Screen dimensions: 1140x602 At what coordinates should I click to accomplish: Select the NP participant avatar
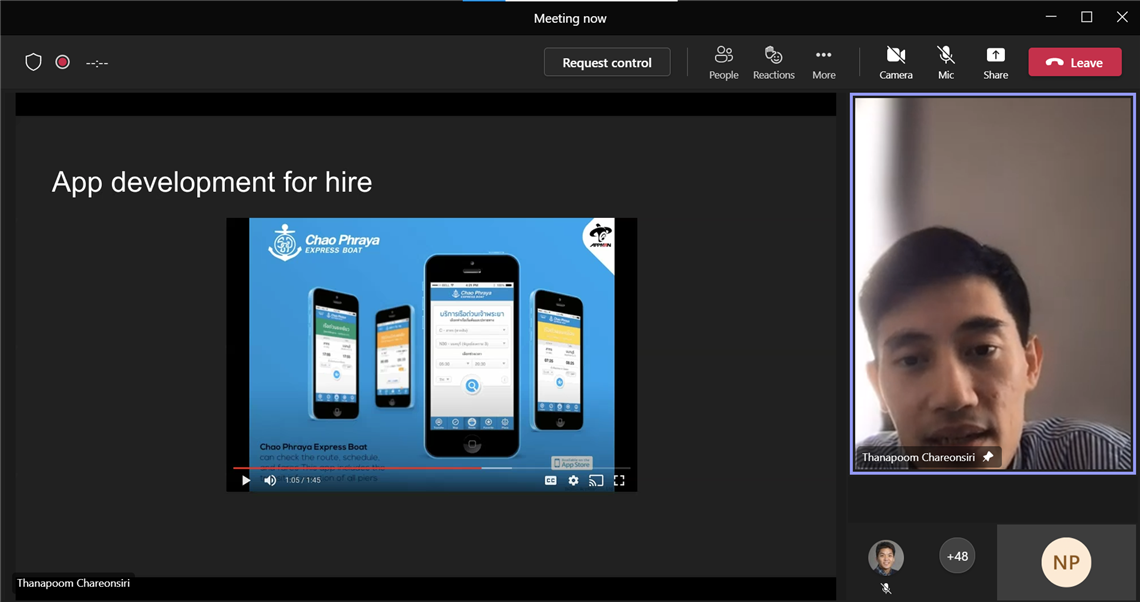[x=1066, y=562]
